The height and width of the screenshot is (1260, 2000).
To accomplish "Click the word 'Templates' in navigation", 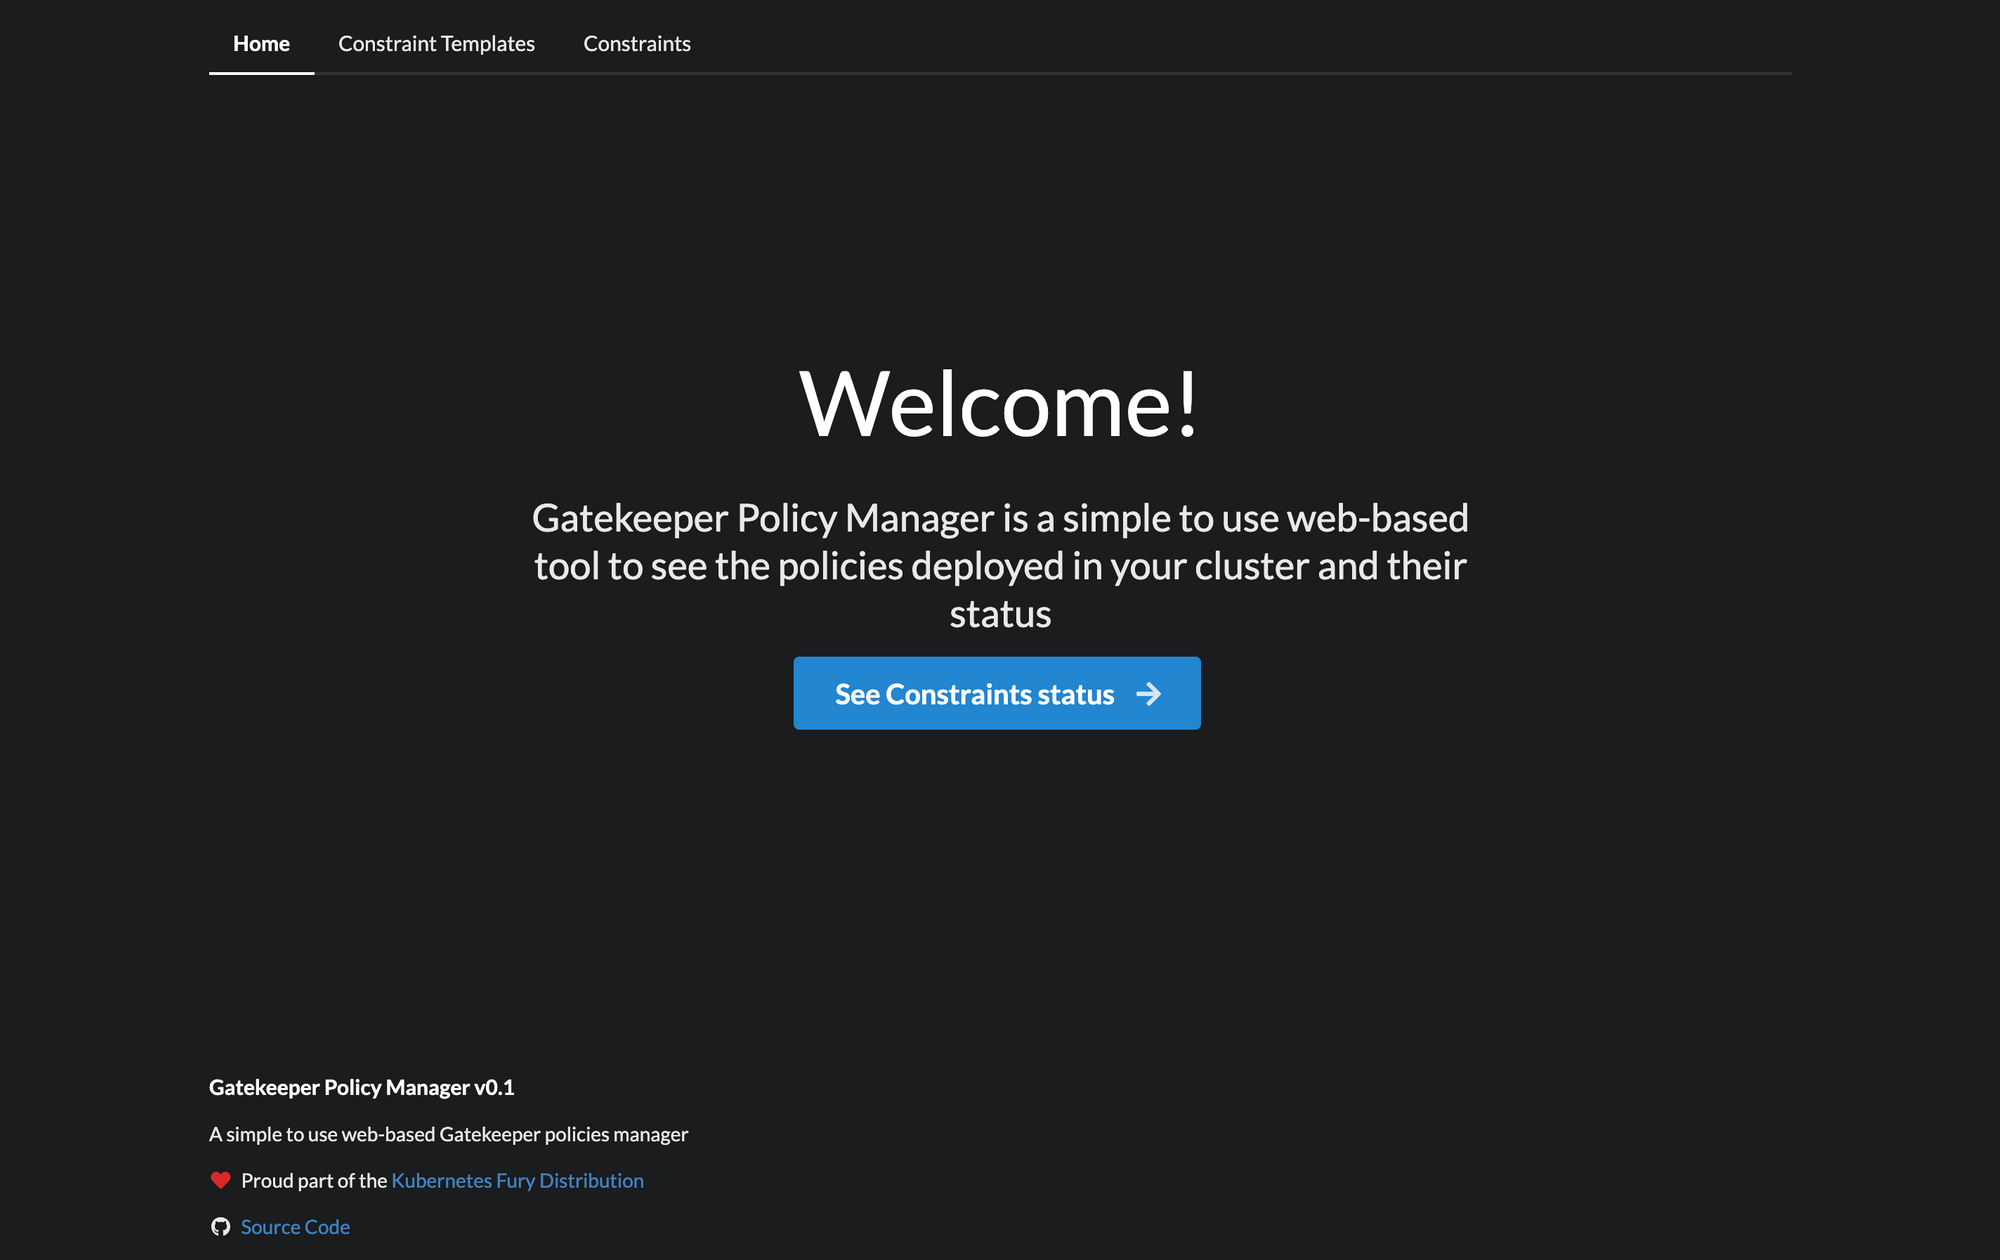I will pyautogui.click(x=488, y=44).
